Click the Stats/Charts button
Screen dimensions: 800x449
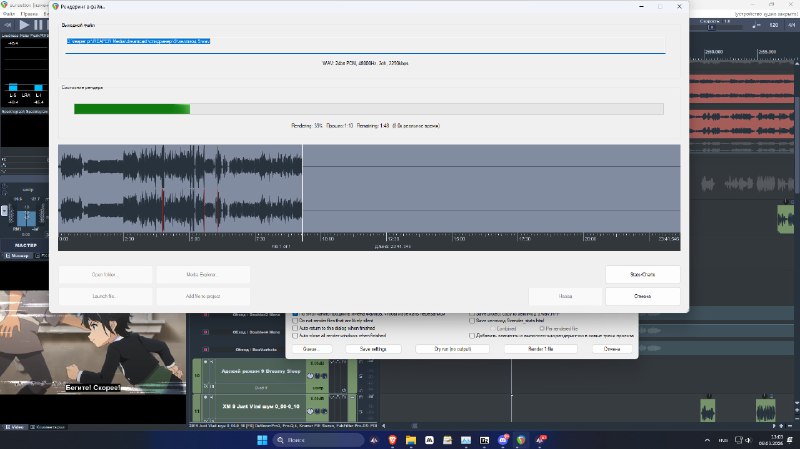tap(642, 275)
